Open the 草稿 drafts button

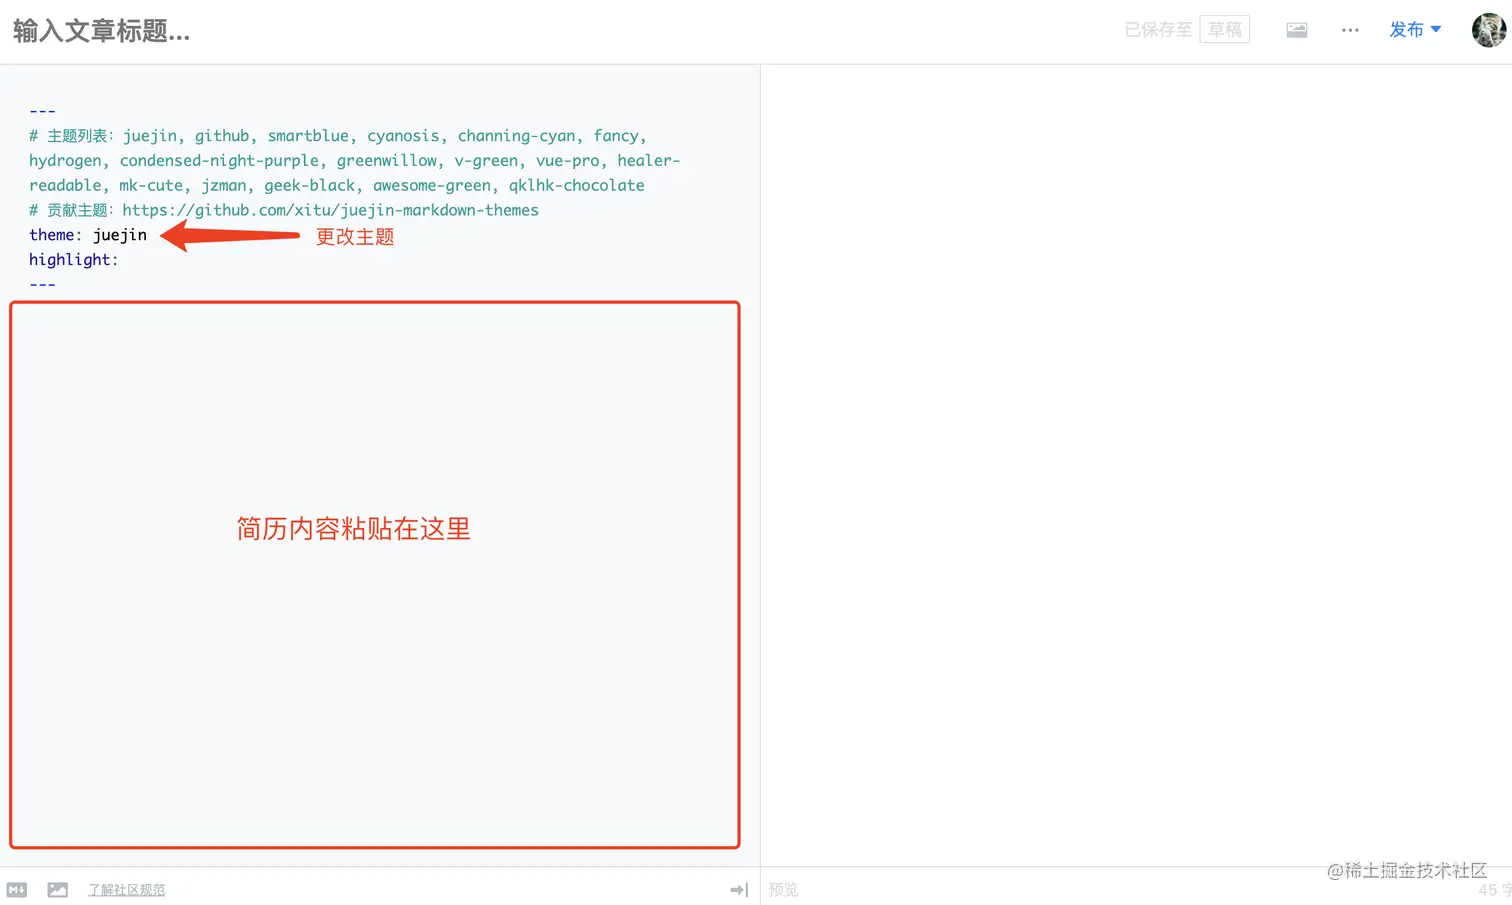click(x=1225, y=30)
